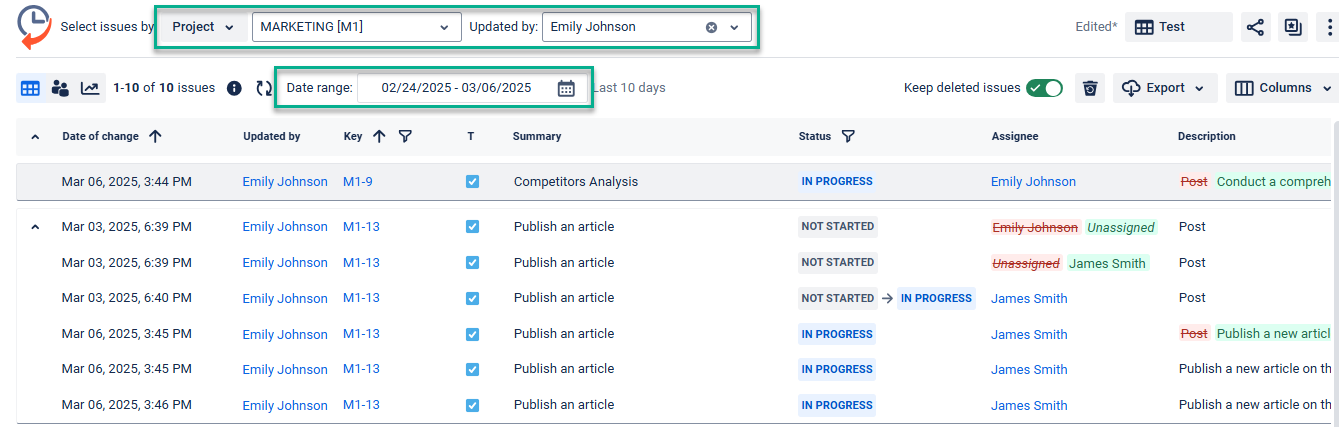
Task: Click the share icon button
Action: pyautogui.click(x=1255, y=27)
